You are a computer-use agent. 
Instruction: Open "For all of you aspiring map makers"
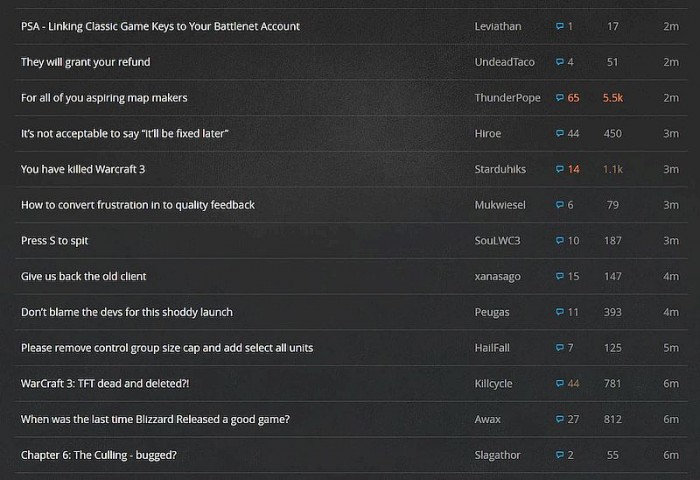[104, 98]
